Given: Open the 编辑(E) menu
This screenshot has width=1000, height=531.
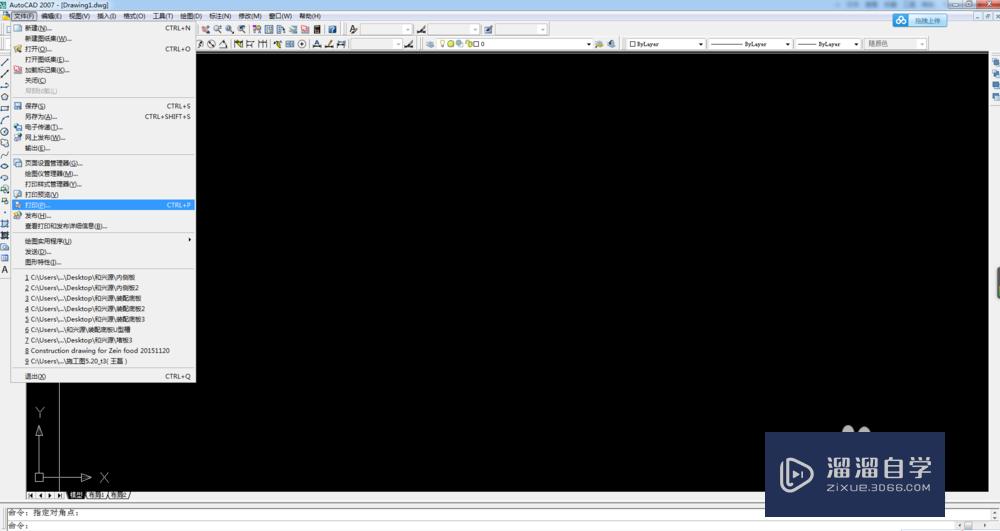Looking at the screenshot, I should tap(51, 16).
